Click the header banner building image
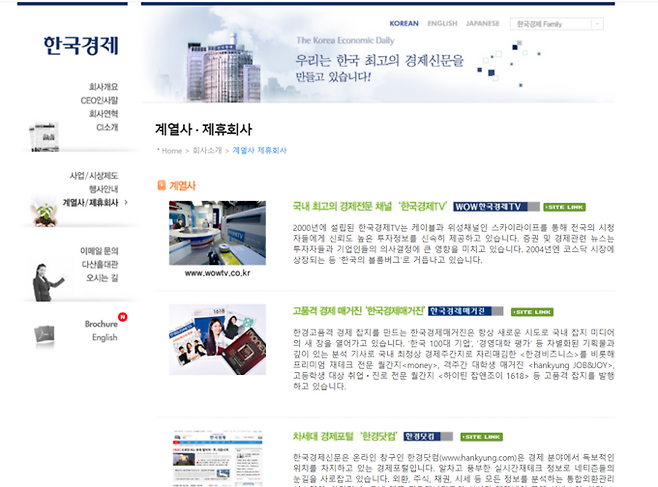Viewport: 658px width, 487px height. point(223,69)
